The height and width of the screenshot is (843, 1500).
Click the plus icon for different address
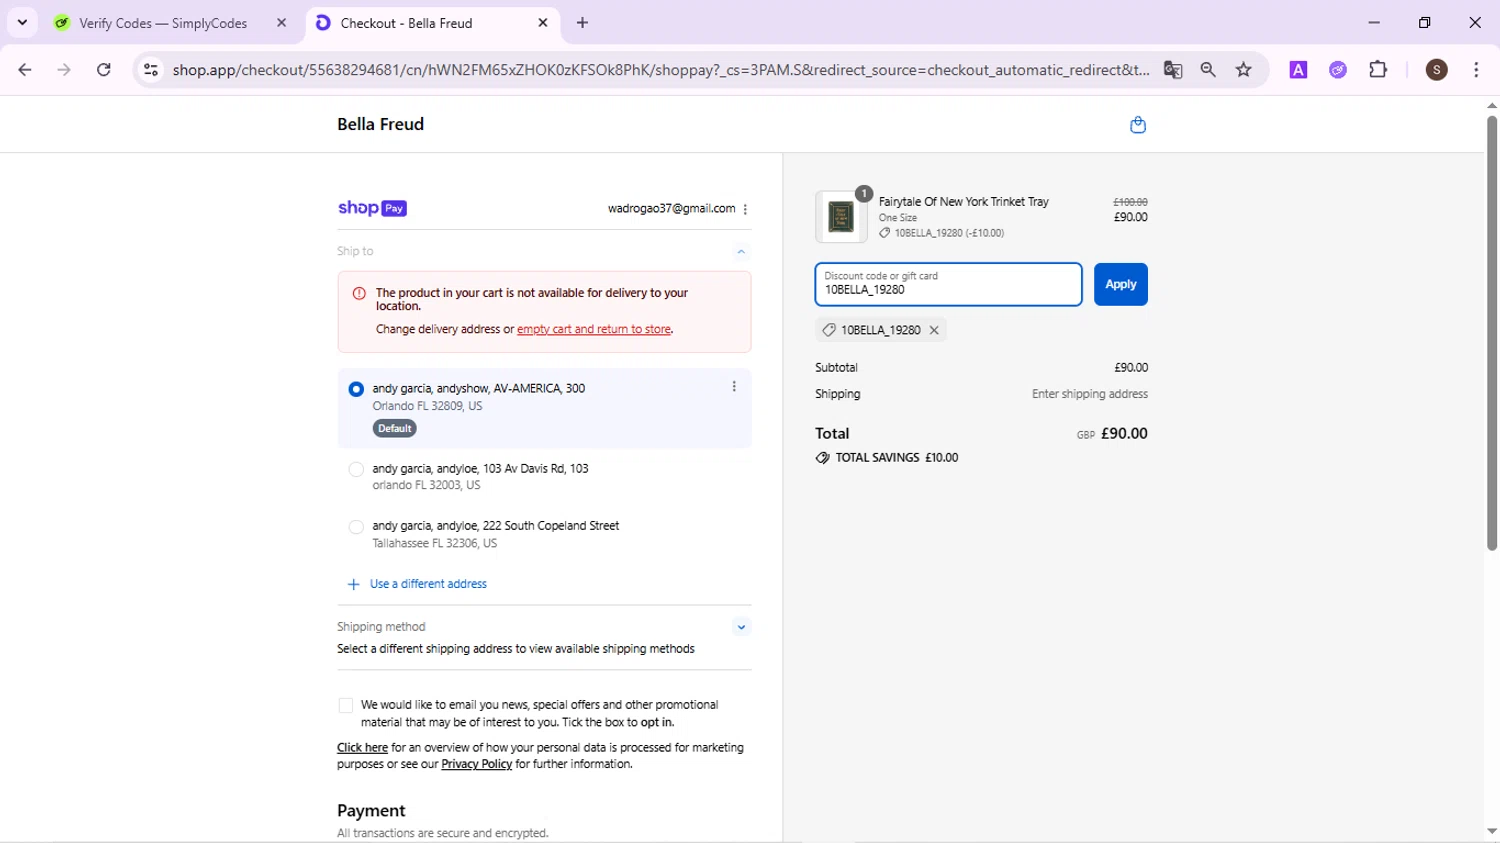[x=353, y=584]
